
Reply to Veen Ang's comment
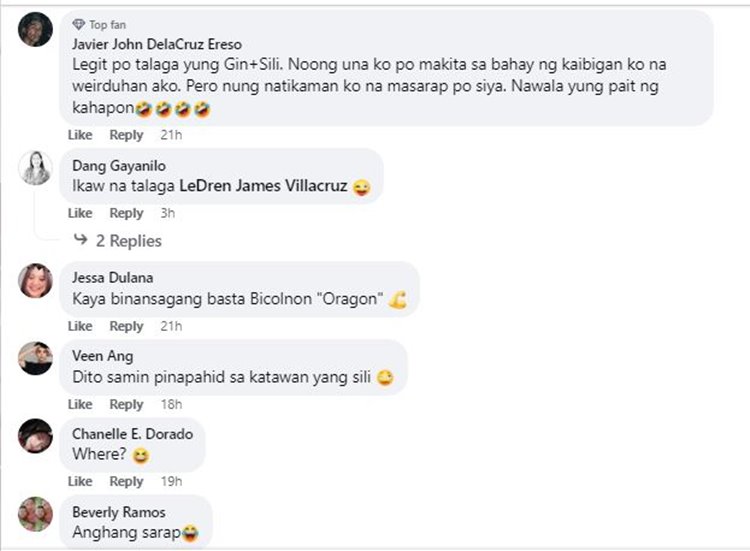click(x=126, y=404)
